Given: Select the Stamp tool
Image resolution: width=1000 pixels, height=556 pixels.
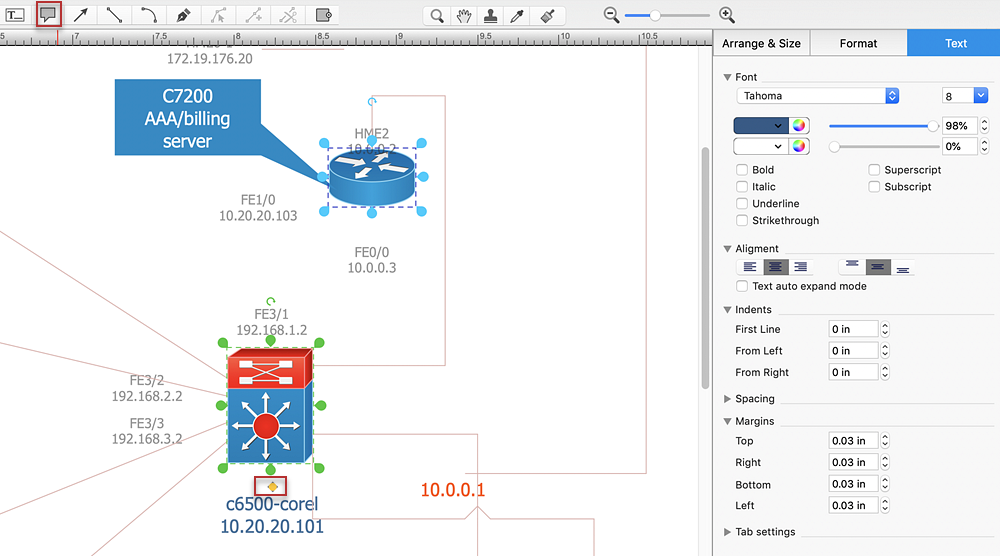Looking at the screenshot, I should coord(490,15).
